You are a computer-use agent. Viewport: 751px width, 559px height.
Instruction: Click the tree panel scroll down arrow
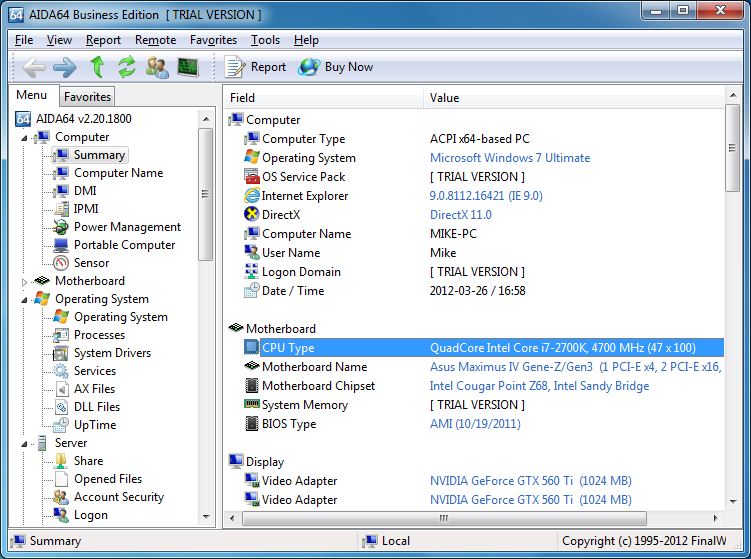(206, 517)
